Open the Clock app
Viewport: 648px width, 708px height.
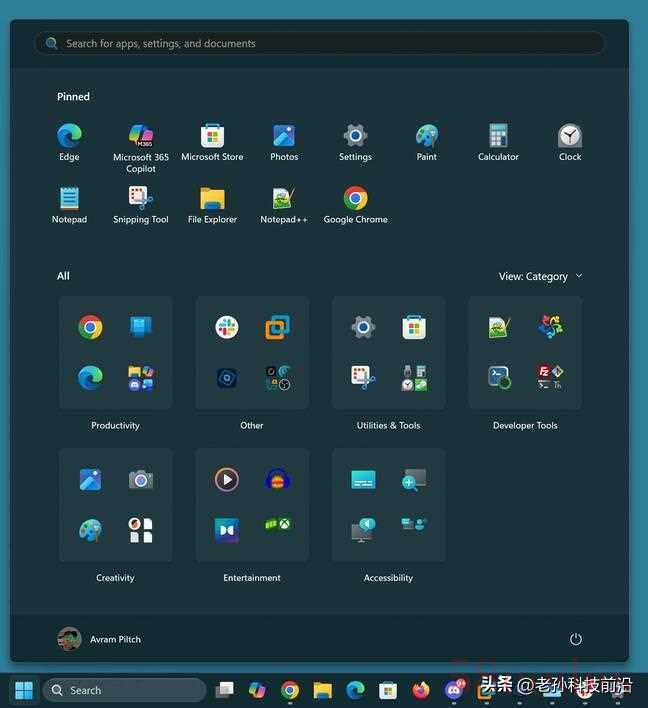click(570, 143)
